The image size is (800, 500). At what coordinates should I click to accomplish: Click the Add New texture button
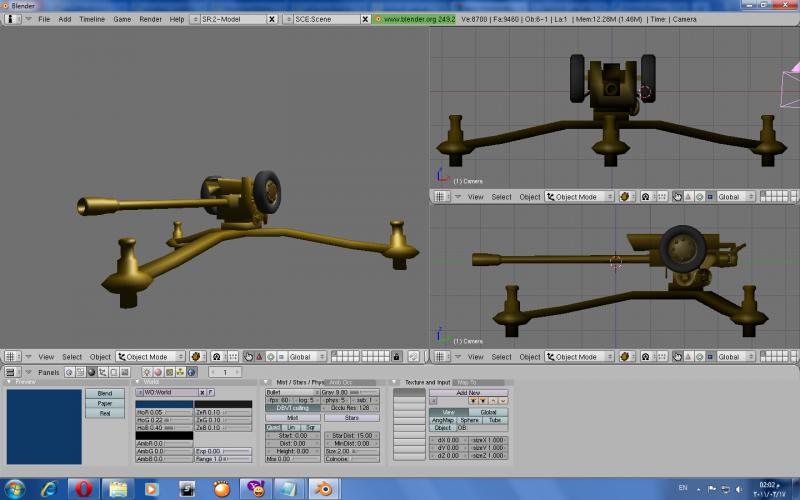click(x=468, y=393)
